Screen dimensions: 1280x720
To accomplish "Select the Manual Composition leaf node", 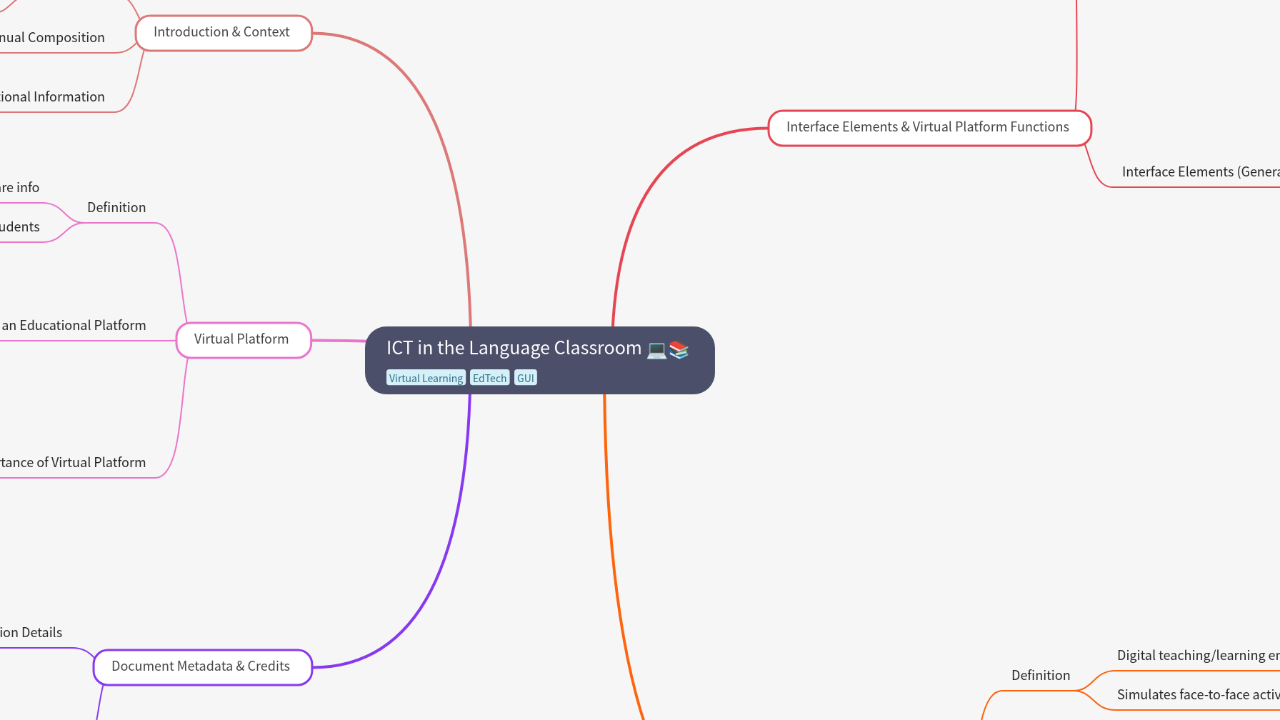I will point(52,37).
